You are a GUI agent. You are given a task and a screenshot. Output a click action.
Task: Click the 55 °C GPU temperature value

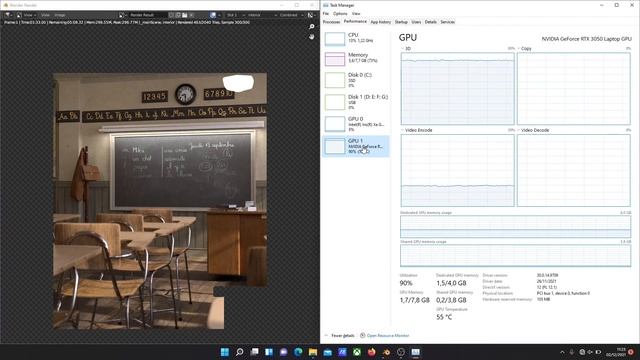(444, 317)
